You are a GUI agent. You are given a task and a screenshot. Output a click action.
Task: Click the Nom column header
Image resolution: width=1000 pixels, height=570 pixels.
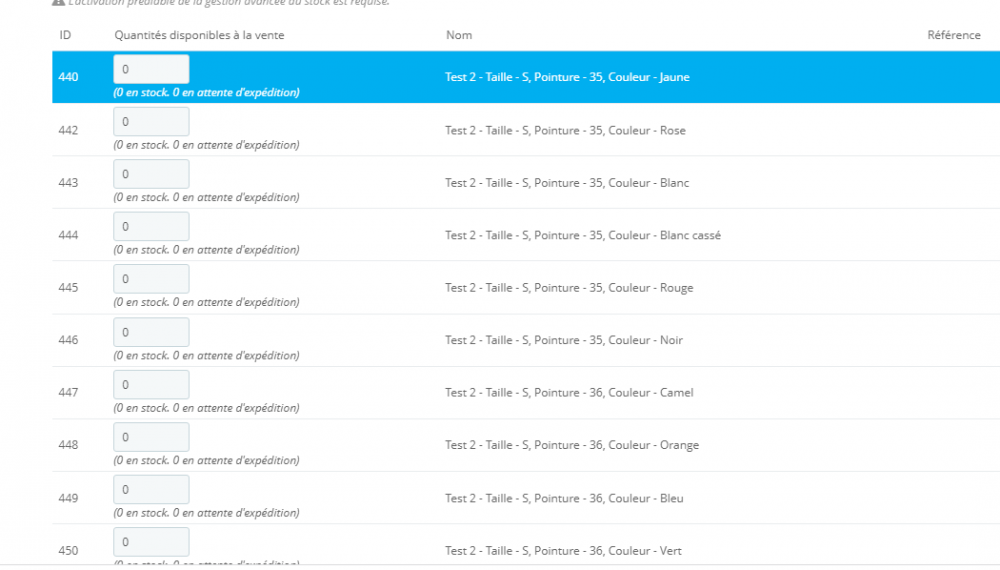pyautogui.click(x=459, y=35)
